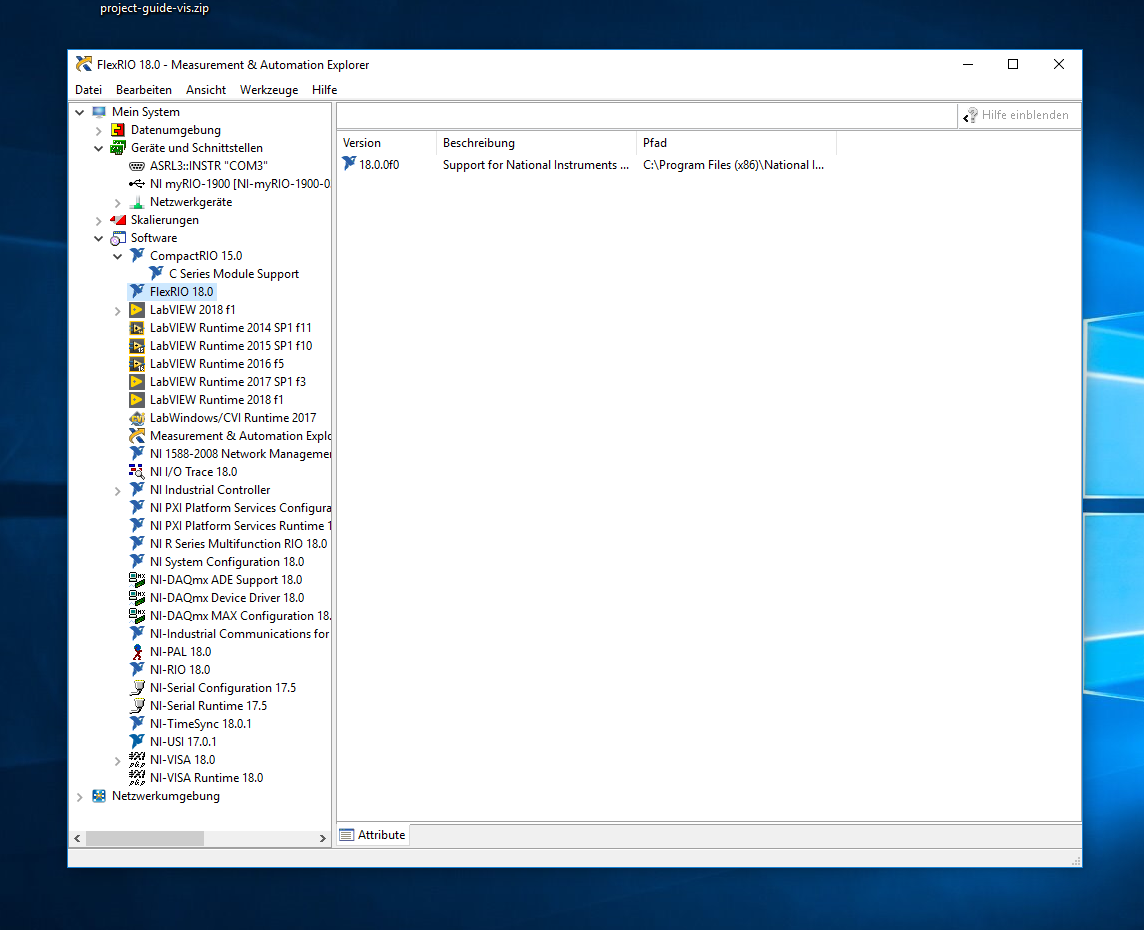
Task: Click the Hilfe einblenden button
Action: point(1018,115)
